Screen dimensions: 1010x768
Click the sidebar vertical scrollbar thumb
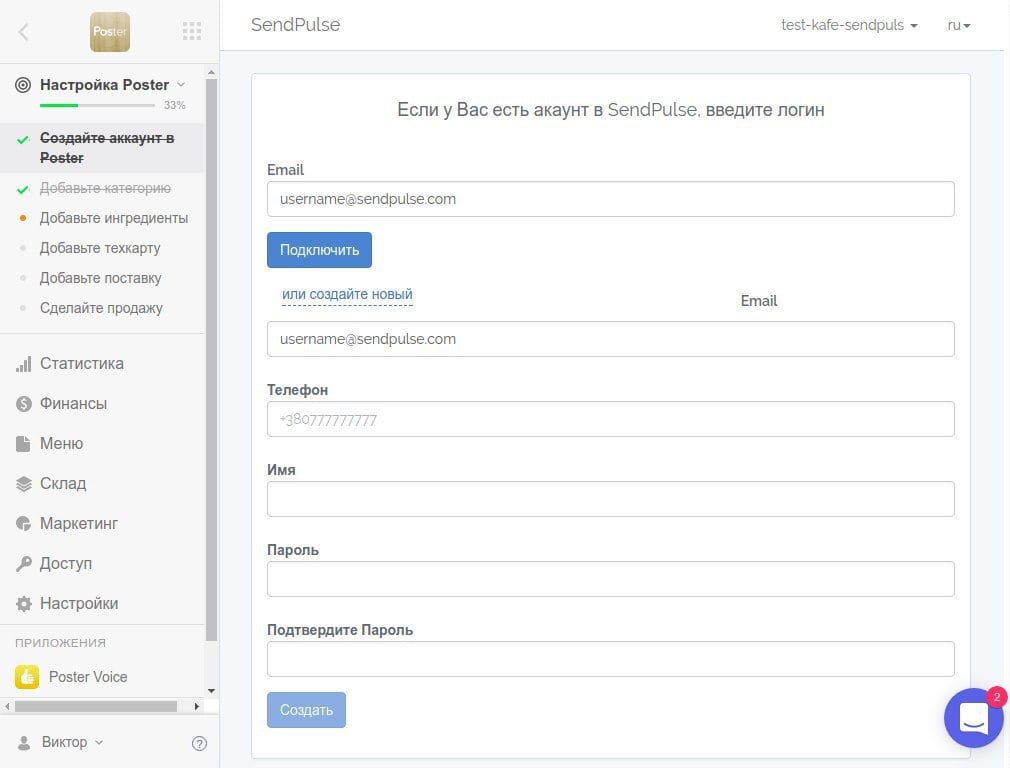pyautogui.click(x=211, y=360)
